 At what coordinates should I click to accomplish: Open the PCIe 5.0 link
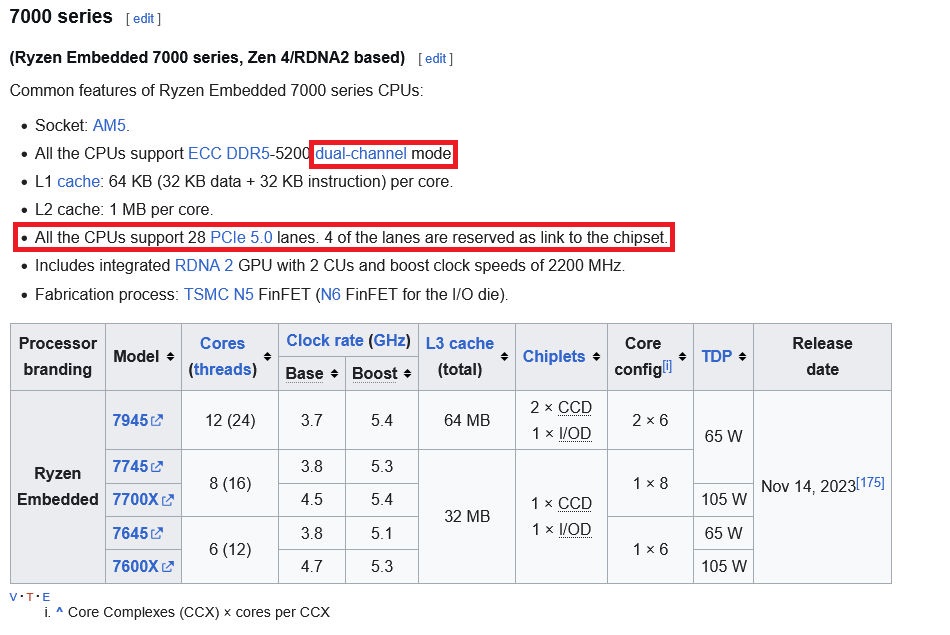pos(241,238)
